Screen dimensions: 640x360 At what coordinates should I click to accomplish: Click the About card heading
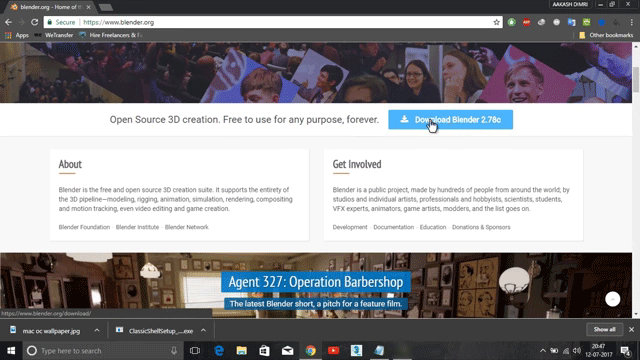pos(70,164)
